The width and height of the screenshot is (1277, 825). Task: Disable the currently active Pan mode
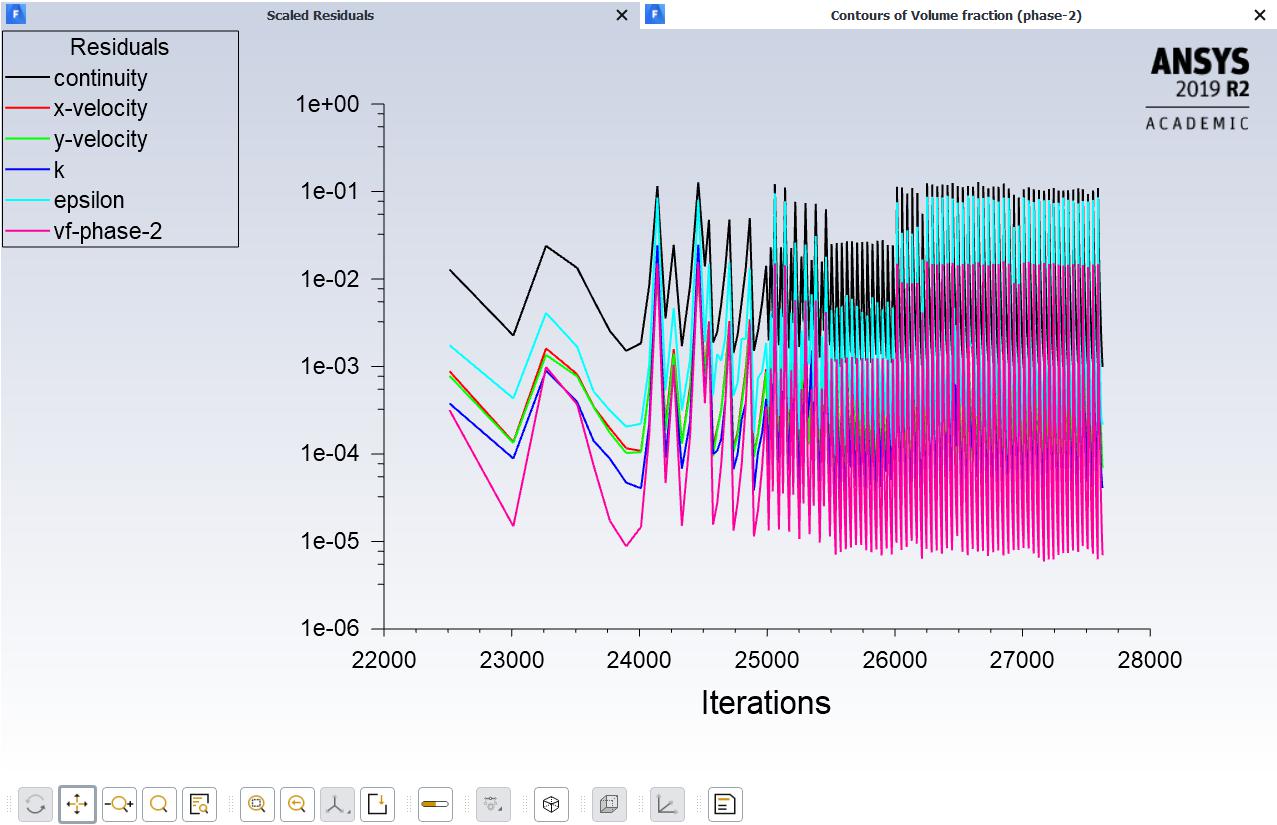[77, 803]
